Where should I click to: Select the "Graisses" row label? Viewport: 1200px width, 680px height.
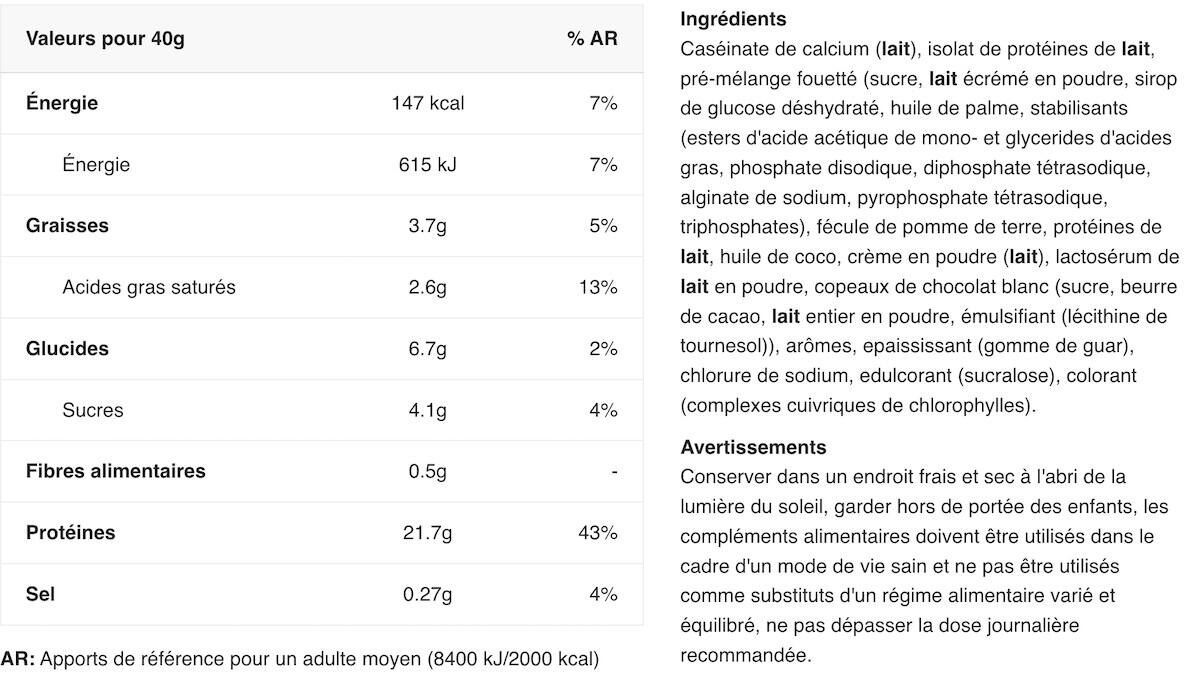(x=67, y=226)
